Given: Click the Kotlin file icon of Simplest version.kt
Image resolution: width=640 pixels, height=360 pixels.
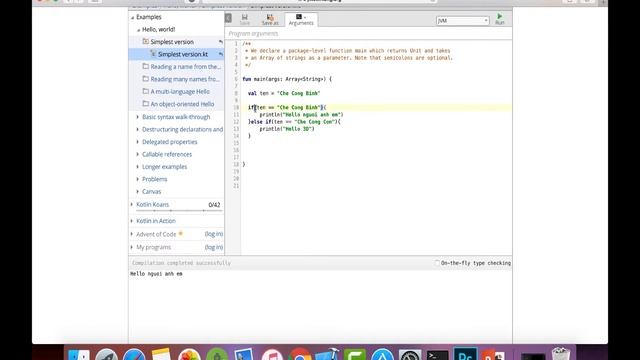Looking at the screenshot, I should pyautogui.click(x=153, y=53).
